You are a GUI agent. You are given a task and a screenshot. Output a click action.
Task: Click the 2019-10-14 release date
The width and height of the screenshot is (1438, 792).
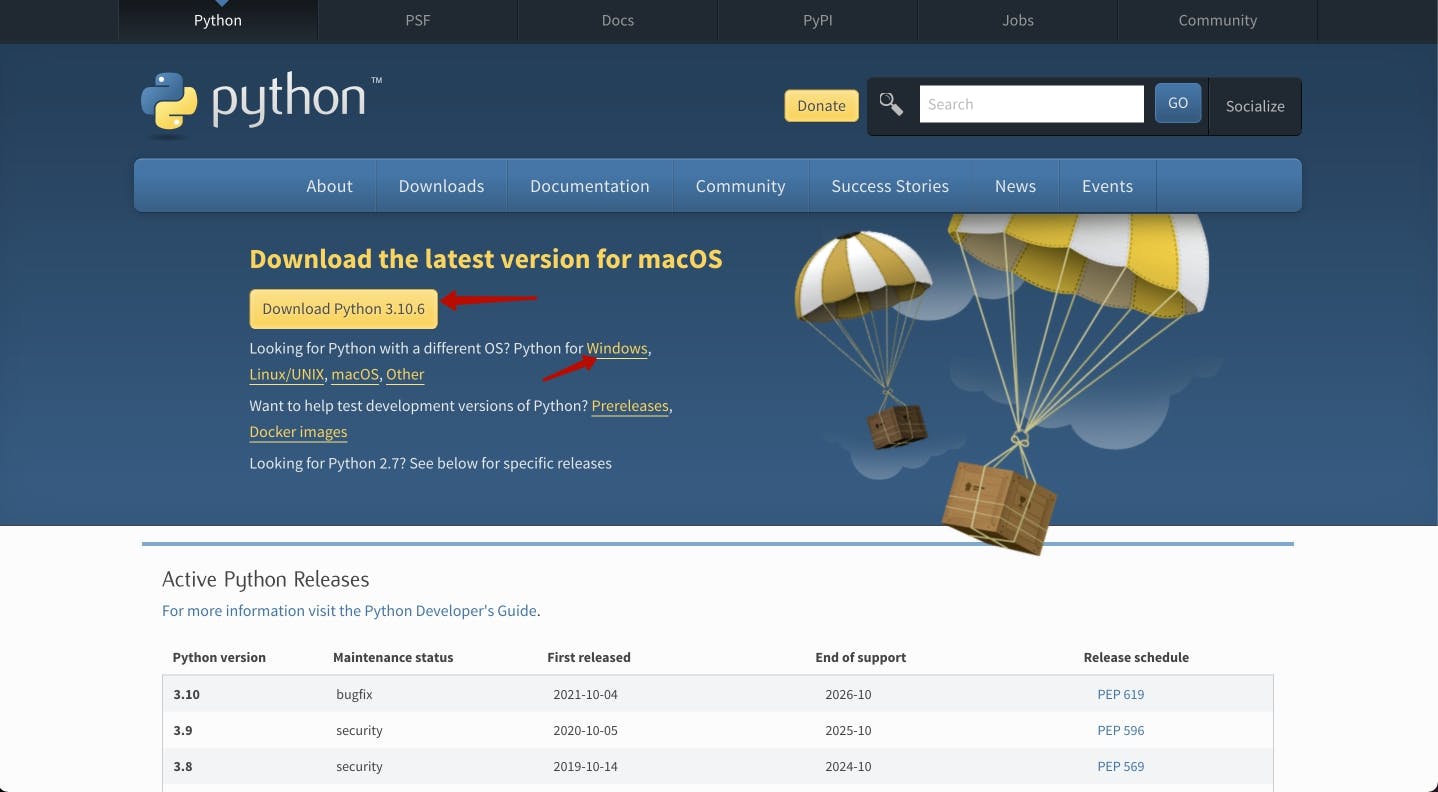tap(585, 766)
